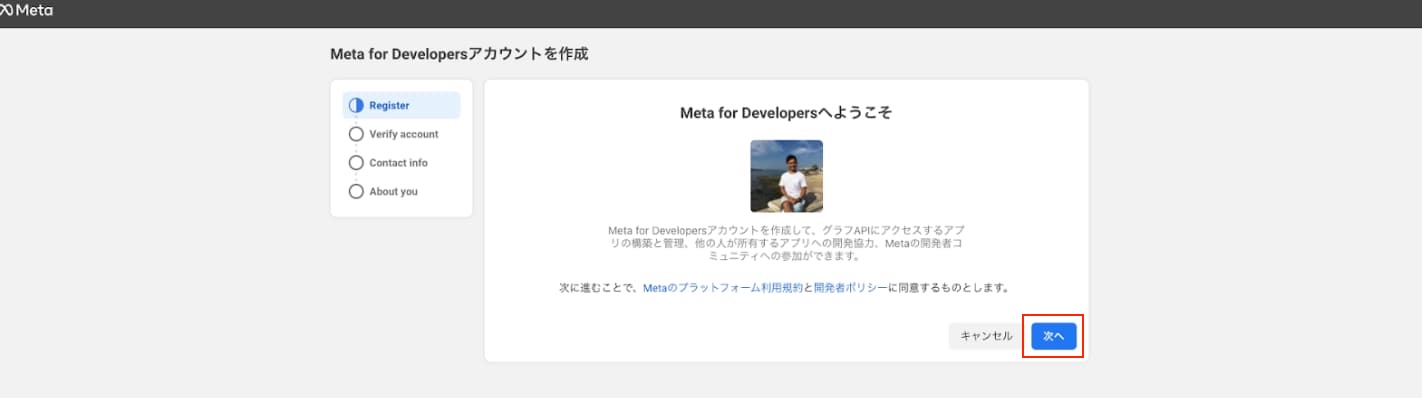
Task: Open the Register step label
Action: pyautogui.click(x=389, y=105)
